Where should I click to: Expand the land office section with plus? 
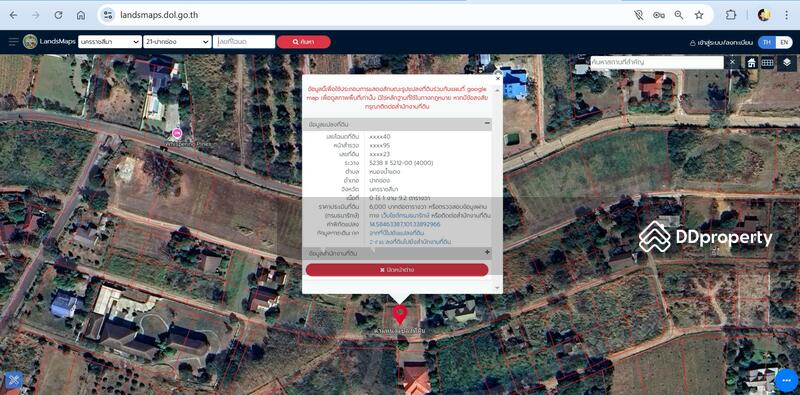click(487, 253)
